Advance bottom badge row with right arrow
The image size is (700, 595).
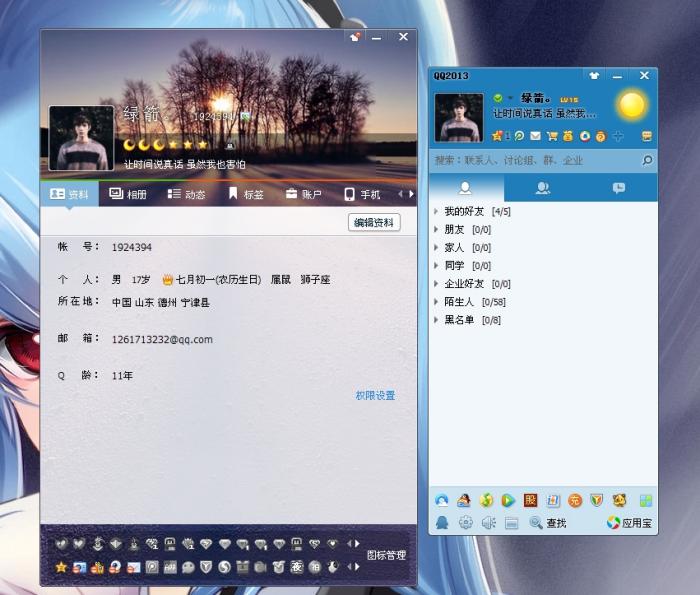click(x=357, y=567)
